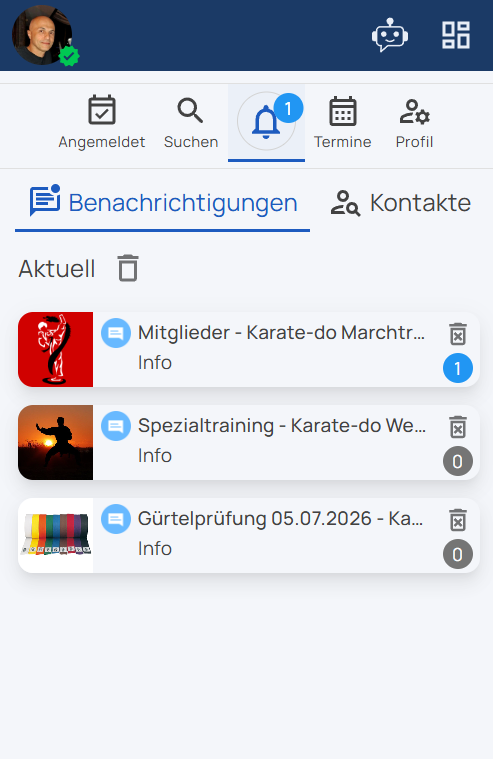Click the chat bubble icon on Gürtelprüfung row
This screenshot has width=493, height=759.
pos(116,519)
